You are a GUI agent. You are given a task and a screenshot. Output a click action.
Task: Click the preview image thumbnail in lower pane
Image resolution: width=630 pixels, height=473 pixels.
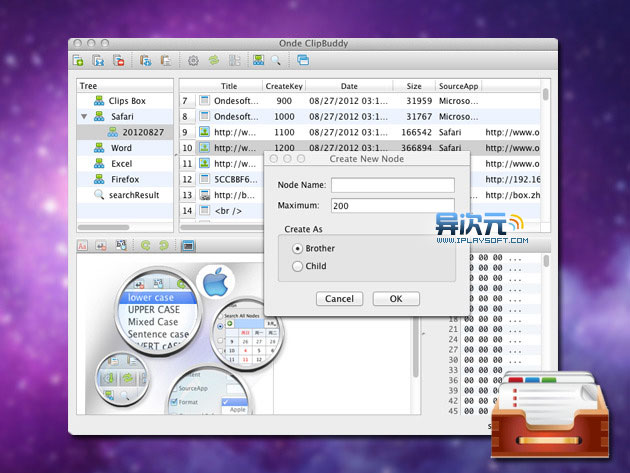click(179, 338)
